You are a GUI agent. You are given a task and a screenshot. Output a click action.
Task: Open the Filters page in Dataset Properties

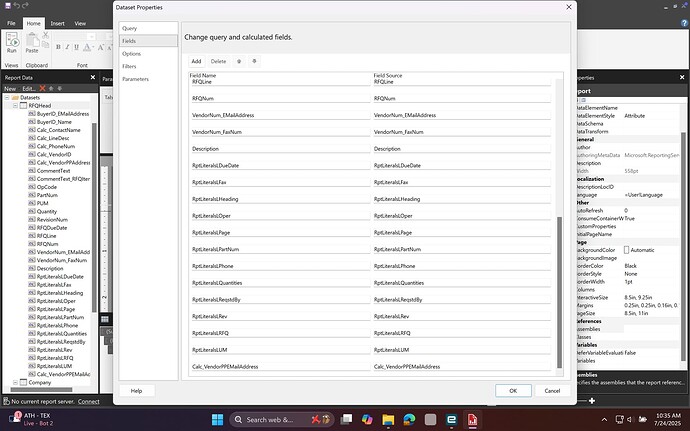coord(148,66)
